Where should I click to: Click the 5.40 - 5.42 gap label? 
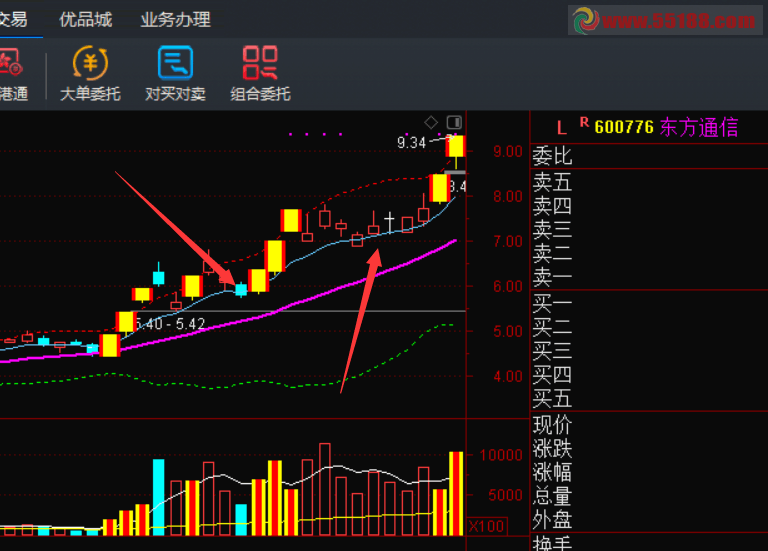point(171,324)
